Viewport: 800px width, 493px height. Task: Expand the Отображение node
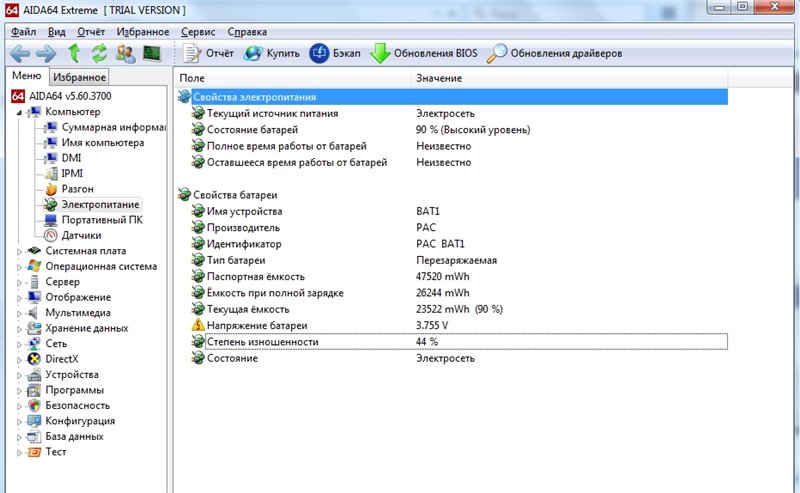click(x=19, y=298)
